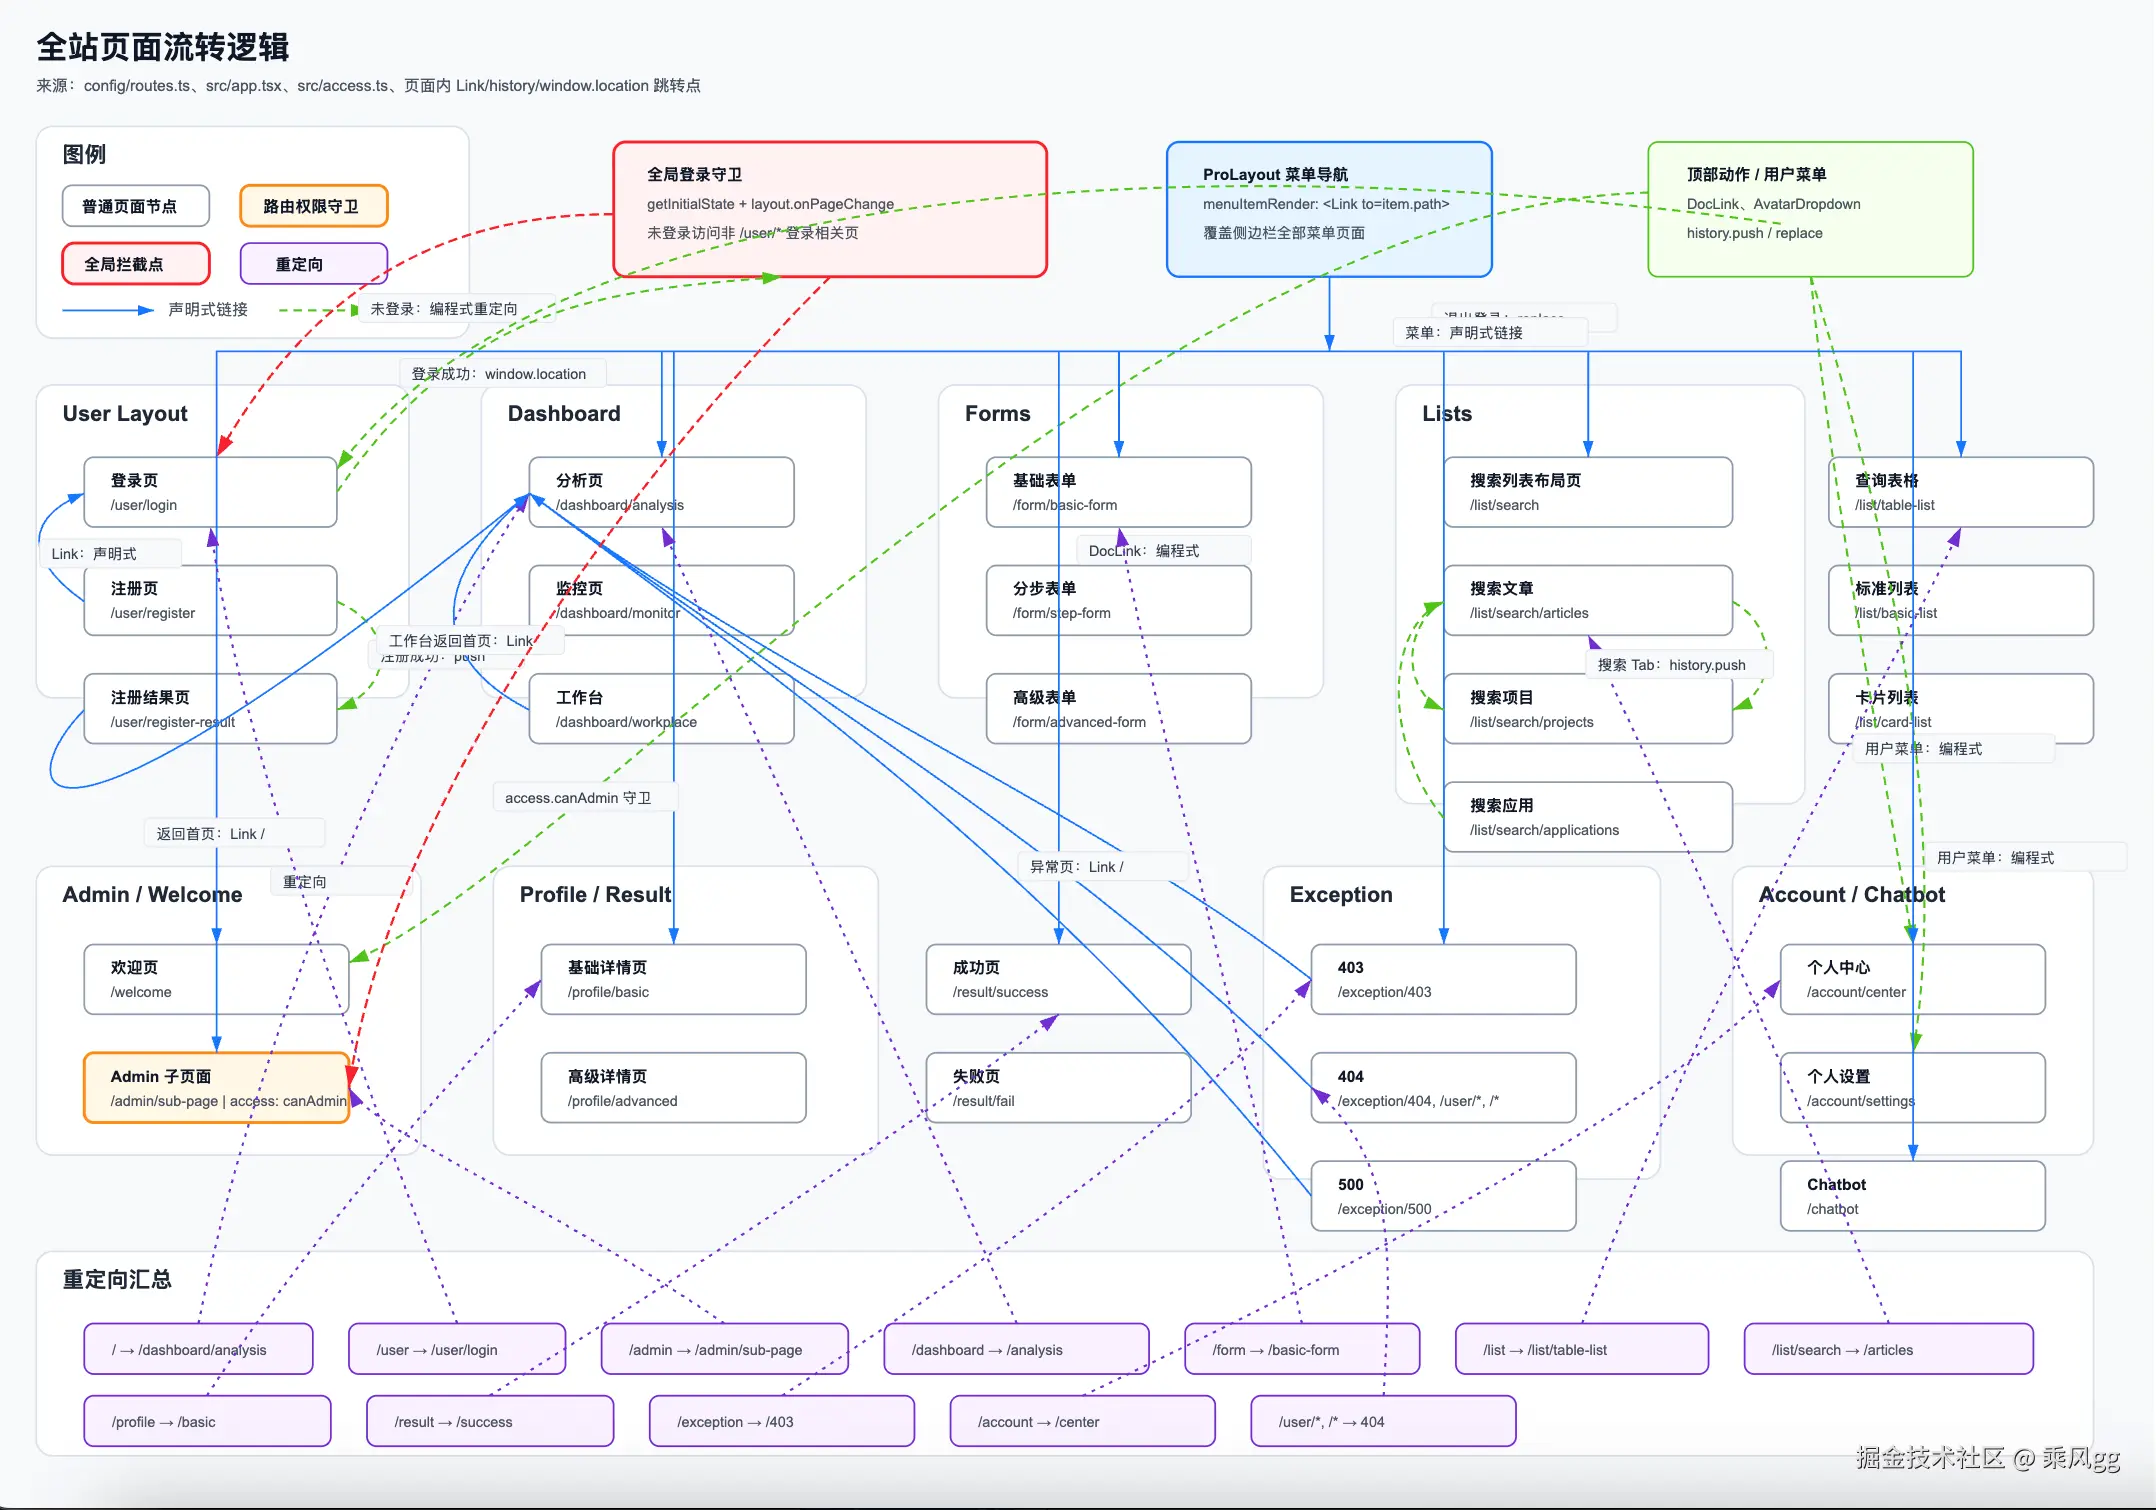Click the /list/search → /articles redirect box

click(1888, 1349)
